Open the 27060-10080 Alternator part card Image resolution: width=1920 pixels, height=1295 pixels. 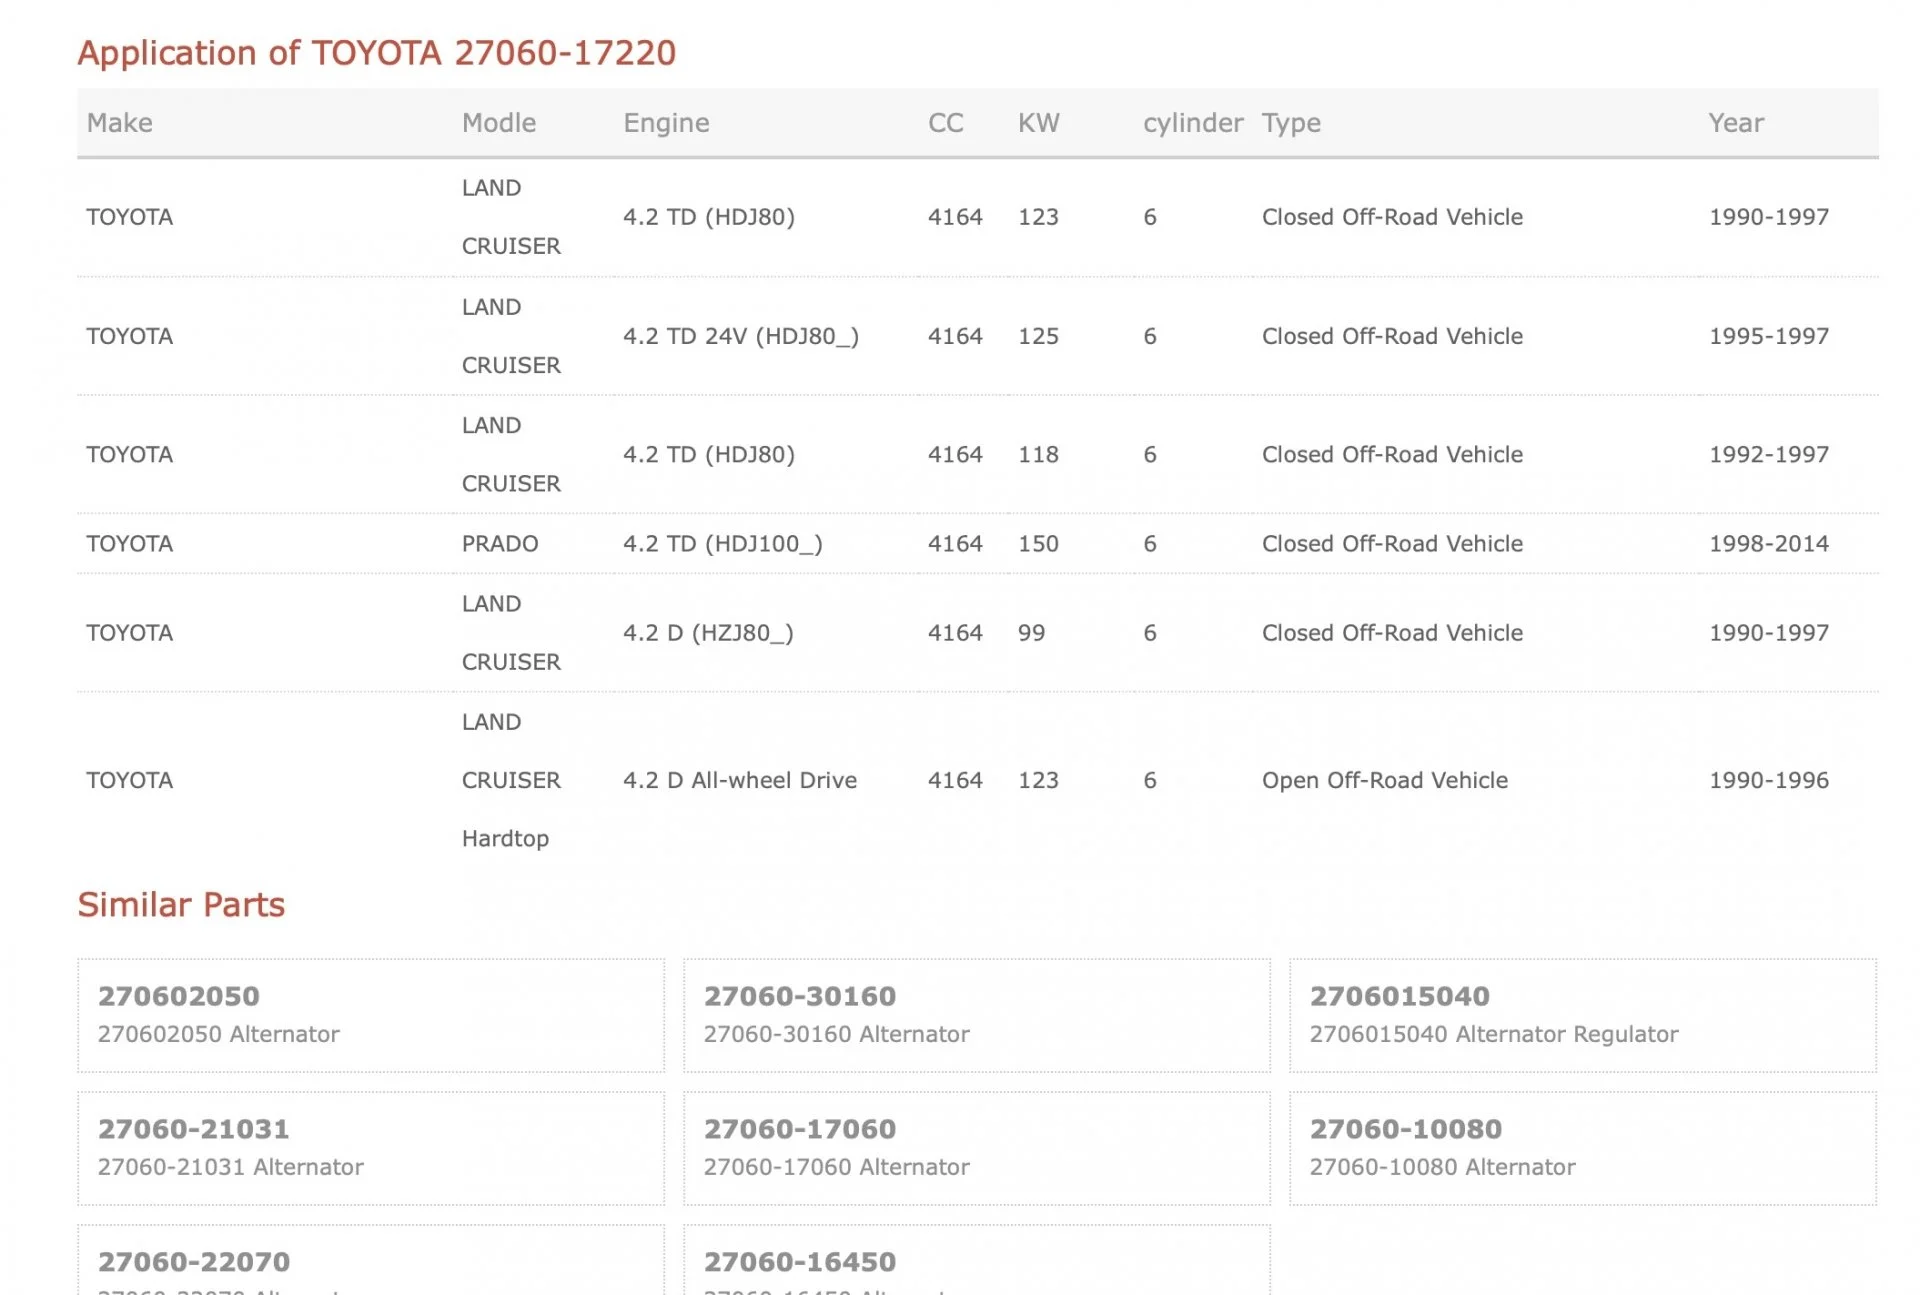(x=1405, y=1129)
